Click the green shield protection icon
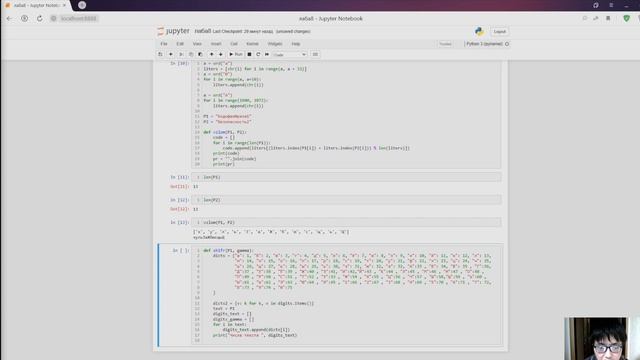The image size is (640, 360). coord(627,18)
